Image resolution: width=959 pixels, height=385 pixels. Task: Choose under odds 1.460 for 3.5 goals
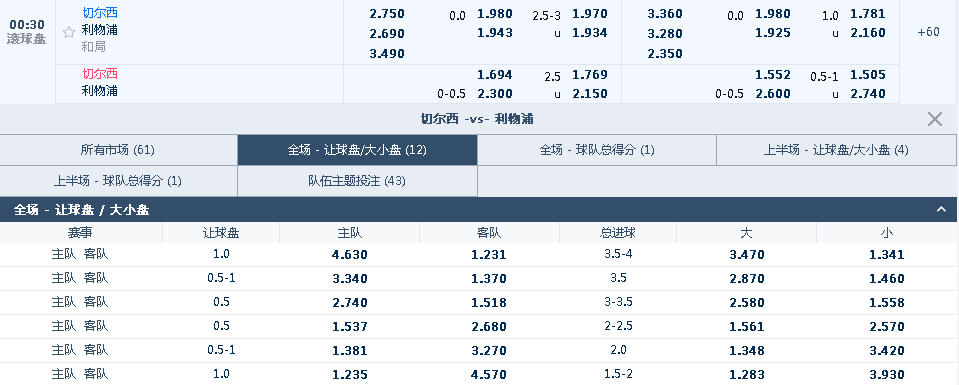click(x=886, y=278)
